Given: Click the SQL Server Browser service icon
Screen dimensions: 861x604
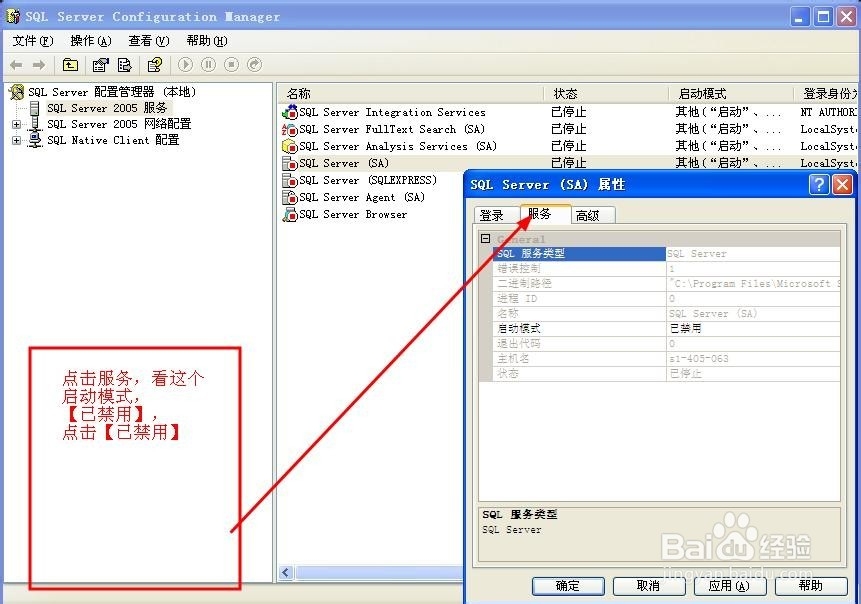Looking at the screenshot, I should 289,215.
